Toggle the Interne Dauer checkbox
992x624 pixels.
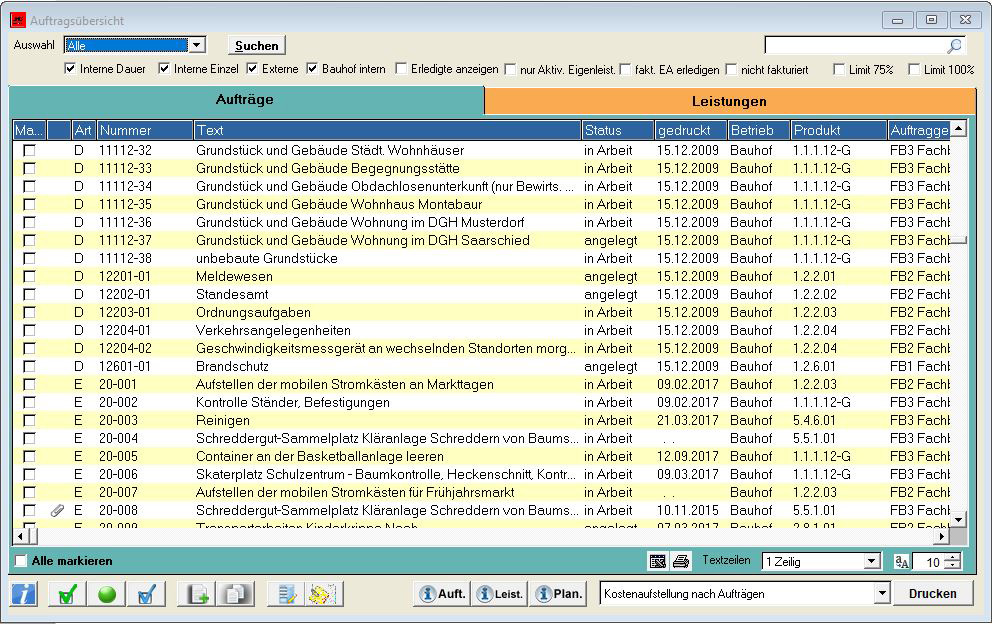click(70, 69)
